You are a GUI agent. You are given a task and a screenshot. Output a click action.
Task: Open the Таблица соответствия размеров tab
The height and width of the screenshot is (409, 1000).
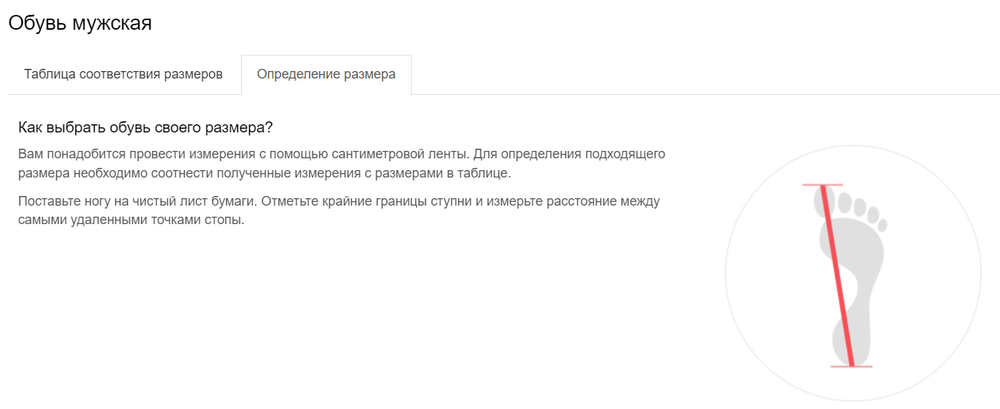click(123, 75)
